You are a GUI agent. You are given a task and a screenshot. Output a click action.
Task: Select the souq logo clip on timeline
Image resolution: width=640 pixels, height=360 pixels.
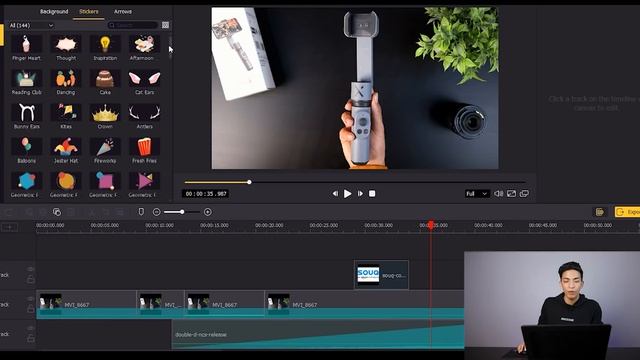(x=381, y=275)
